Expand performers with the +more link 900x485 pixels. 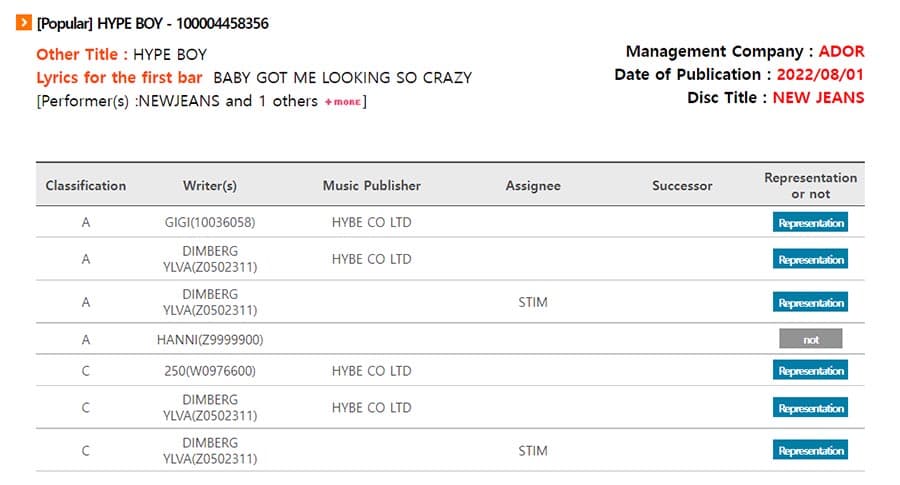pos(343,102)
